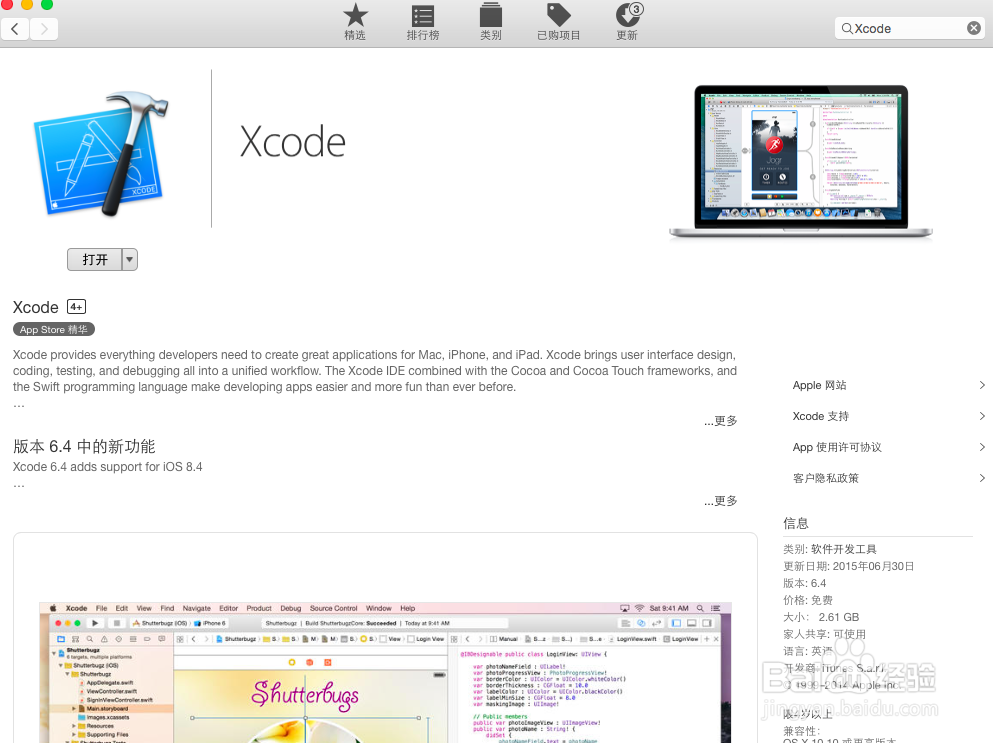Screen dimensions: 993x743
Task: Click the 价格: 免费 info line
Action: (x=807, y=600)
